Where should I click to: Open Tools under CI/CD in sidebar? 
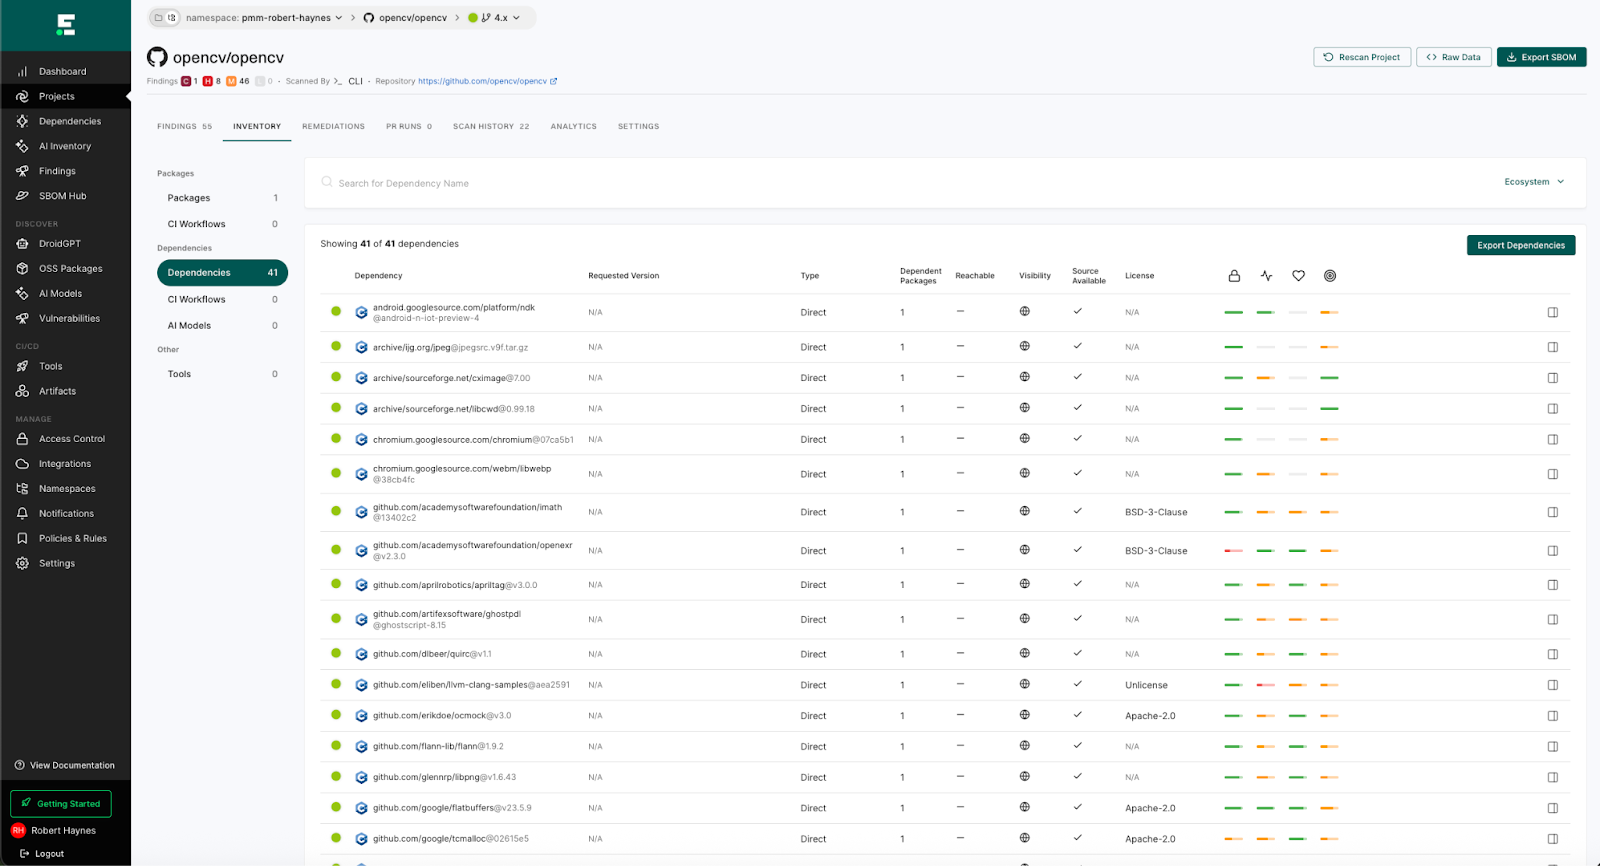50,367
